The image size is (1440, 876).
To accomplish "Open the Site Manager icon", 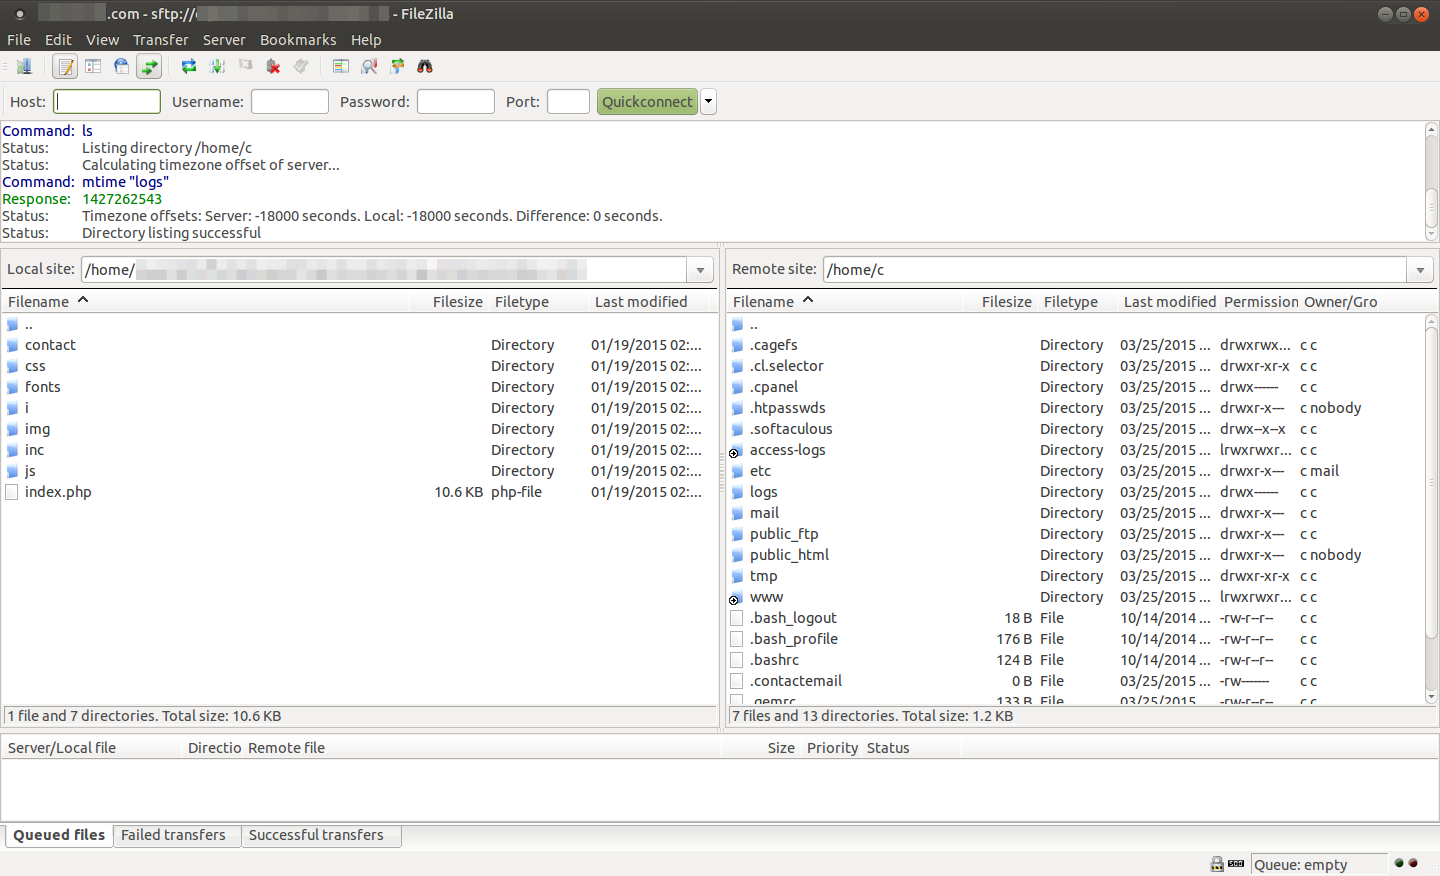I will (24, 67).
